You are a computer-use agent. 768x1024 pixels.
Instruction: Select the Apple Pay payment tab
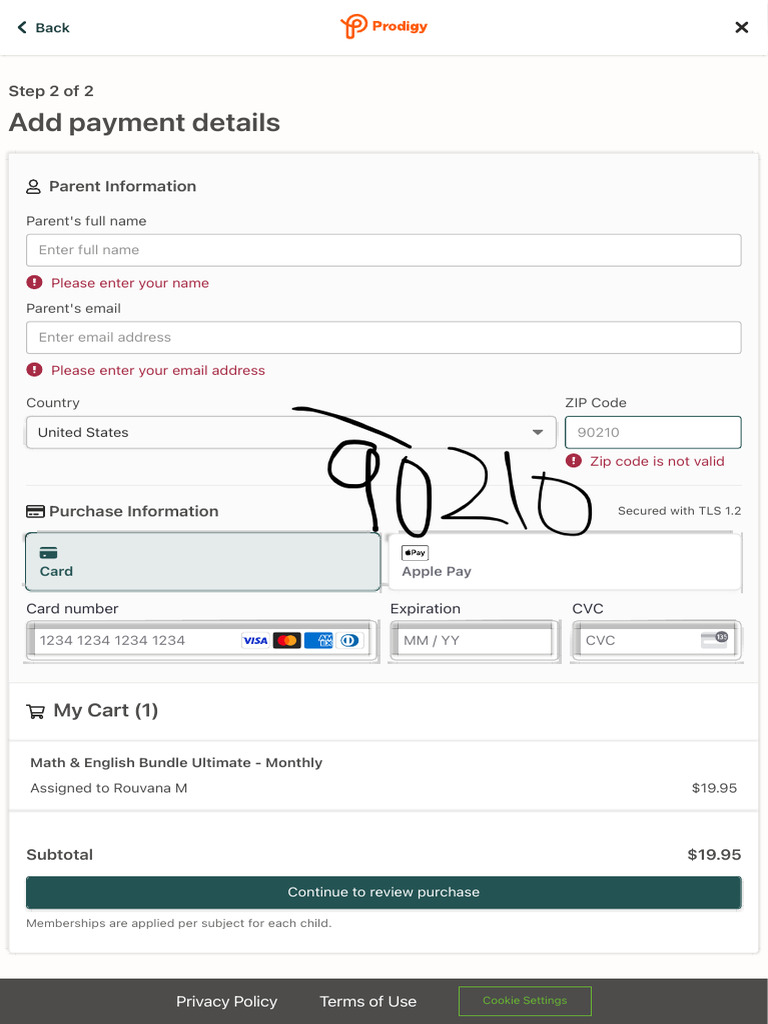(x=564, y=562)
